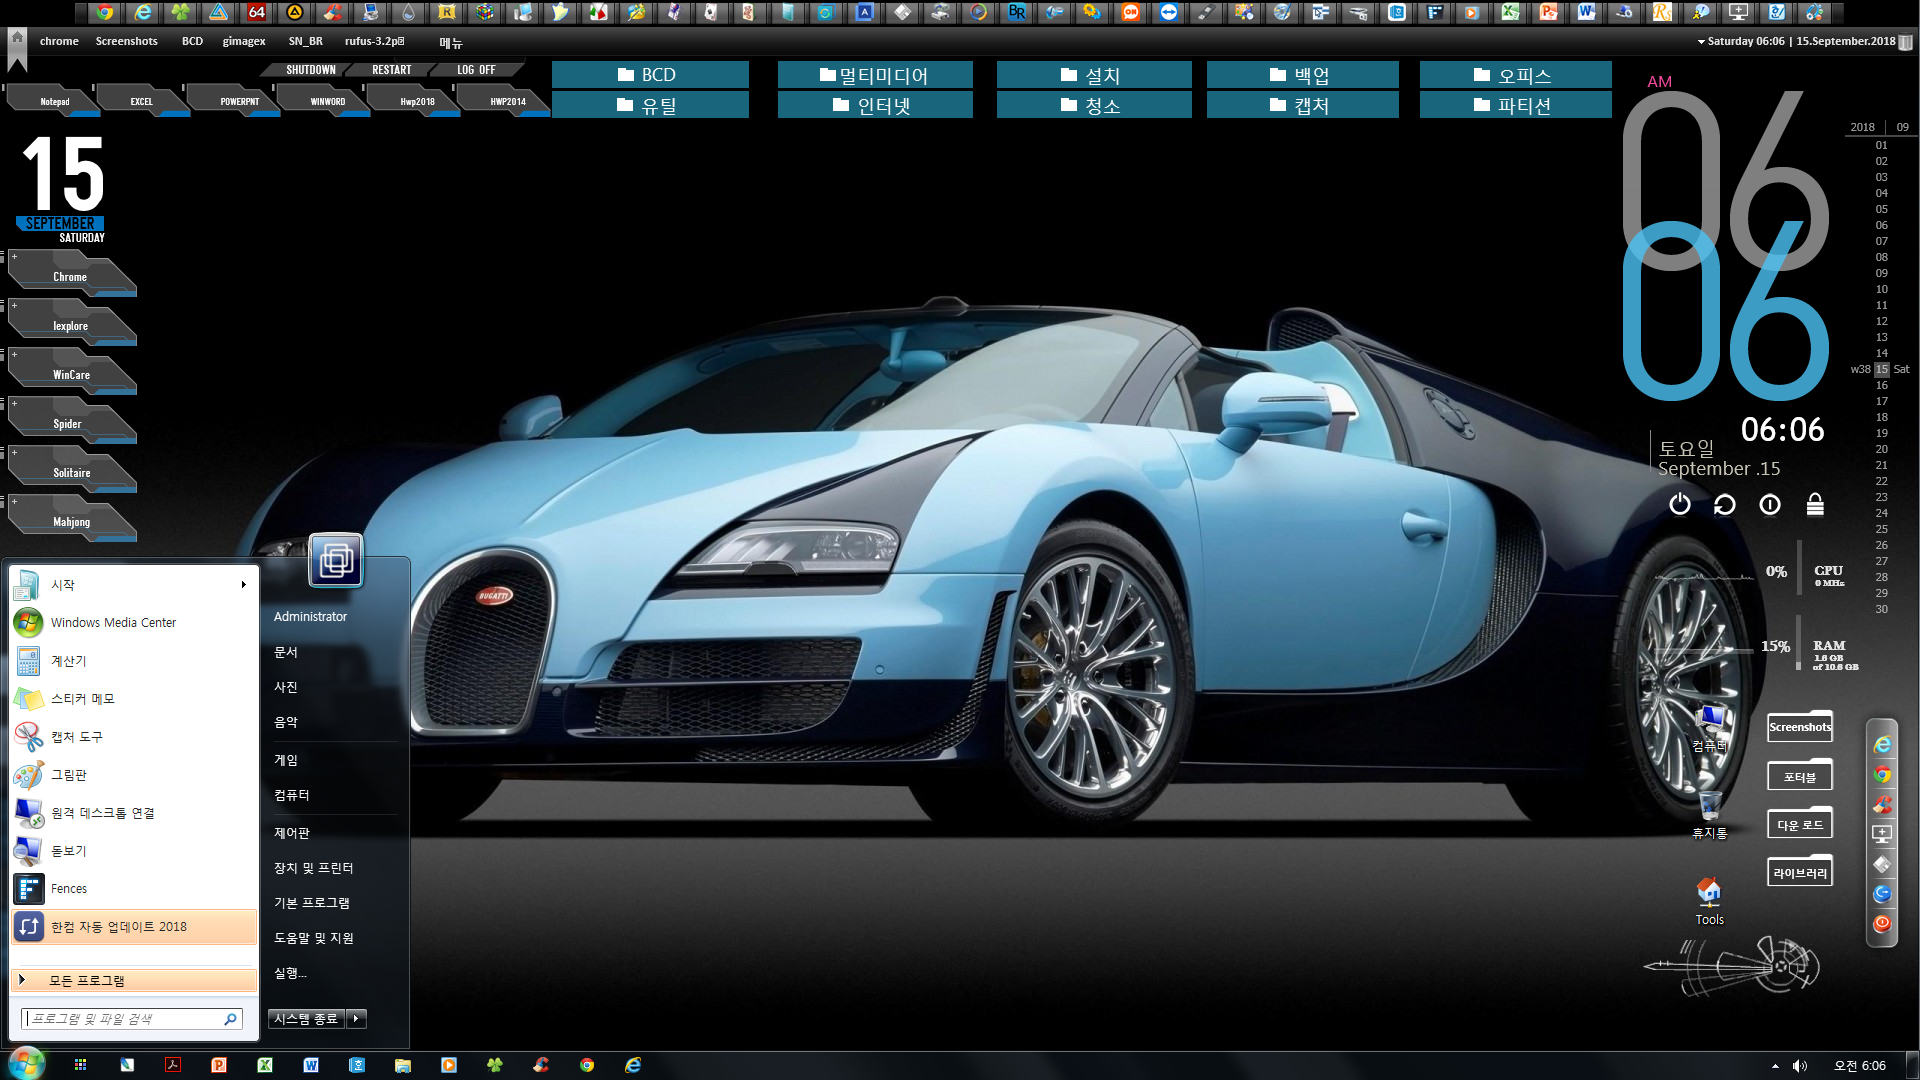Open Chrome from the top icon bar

coord(105,13)
